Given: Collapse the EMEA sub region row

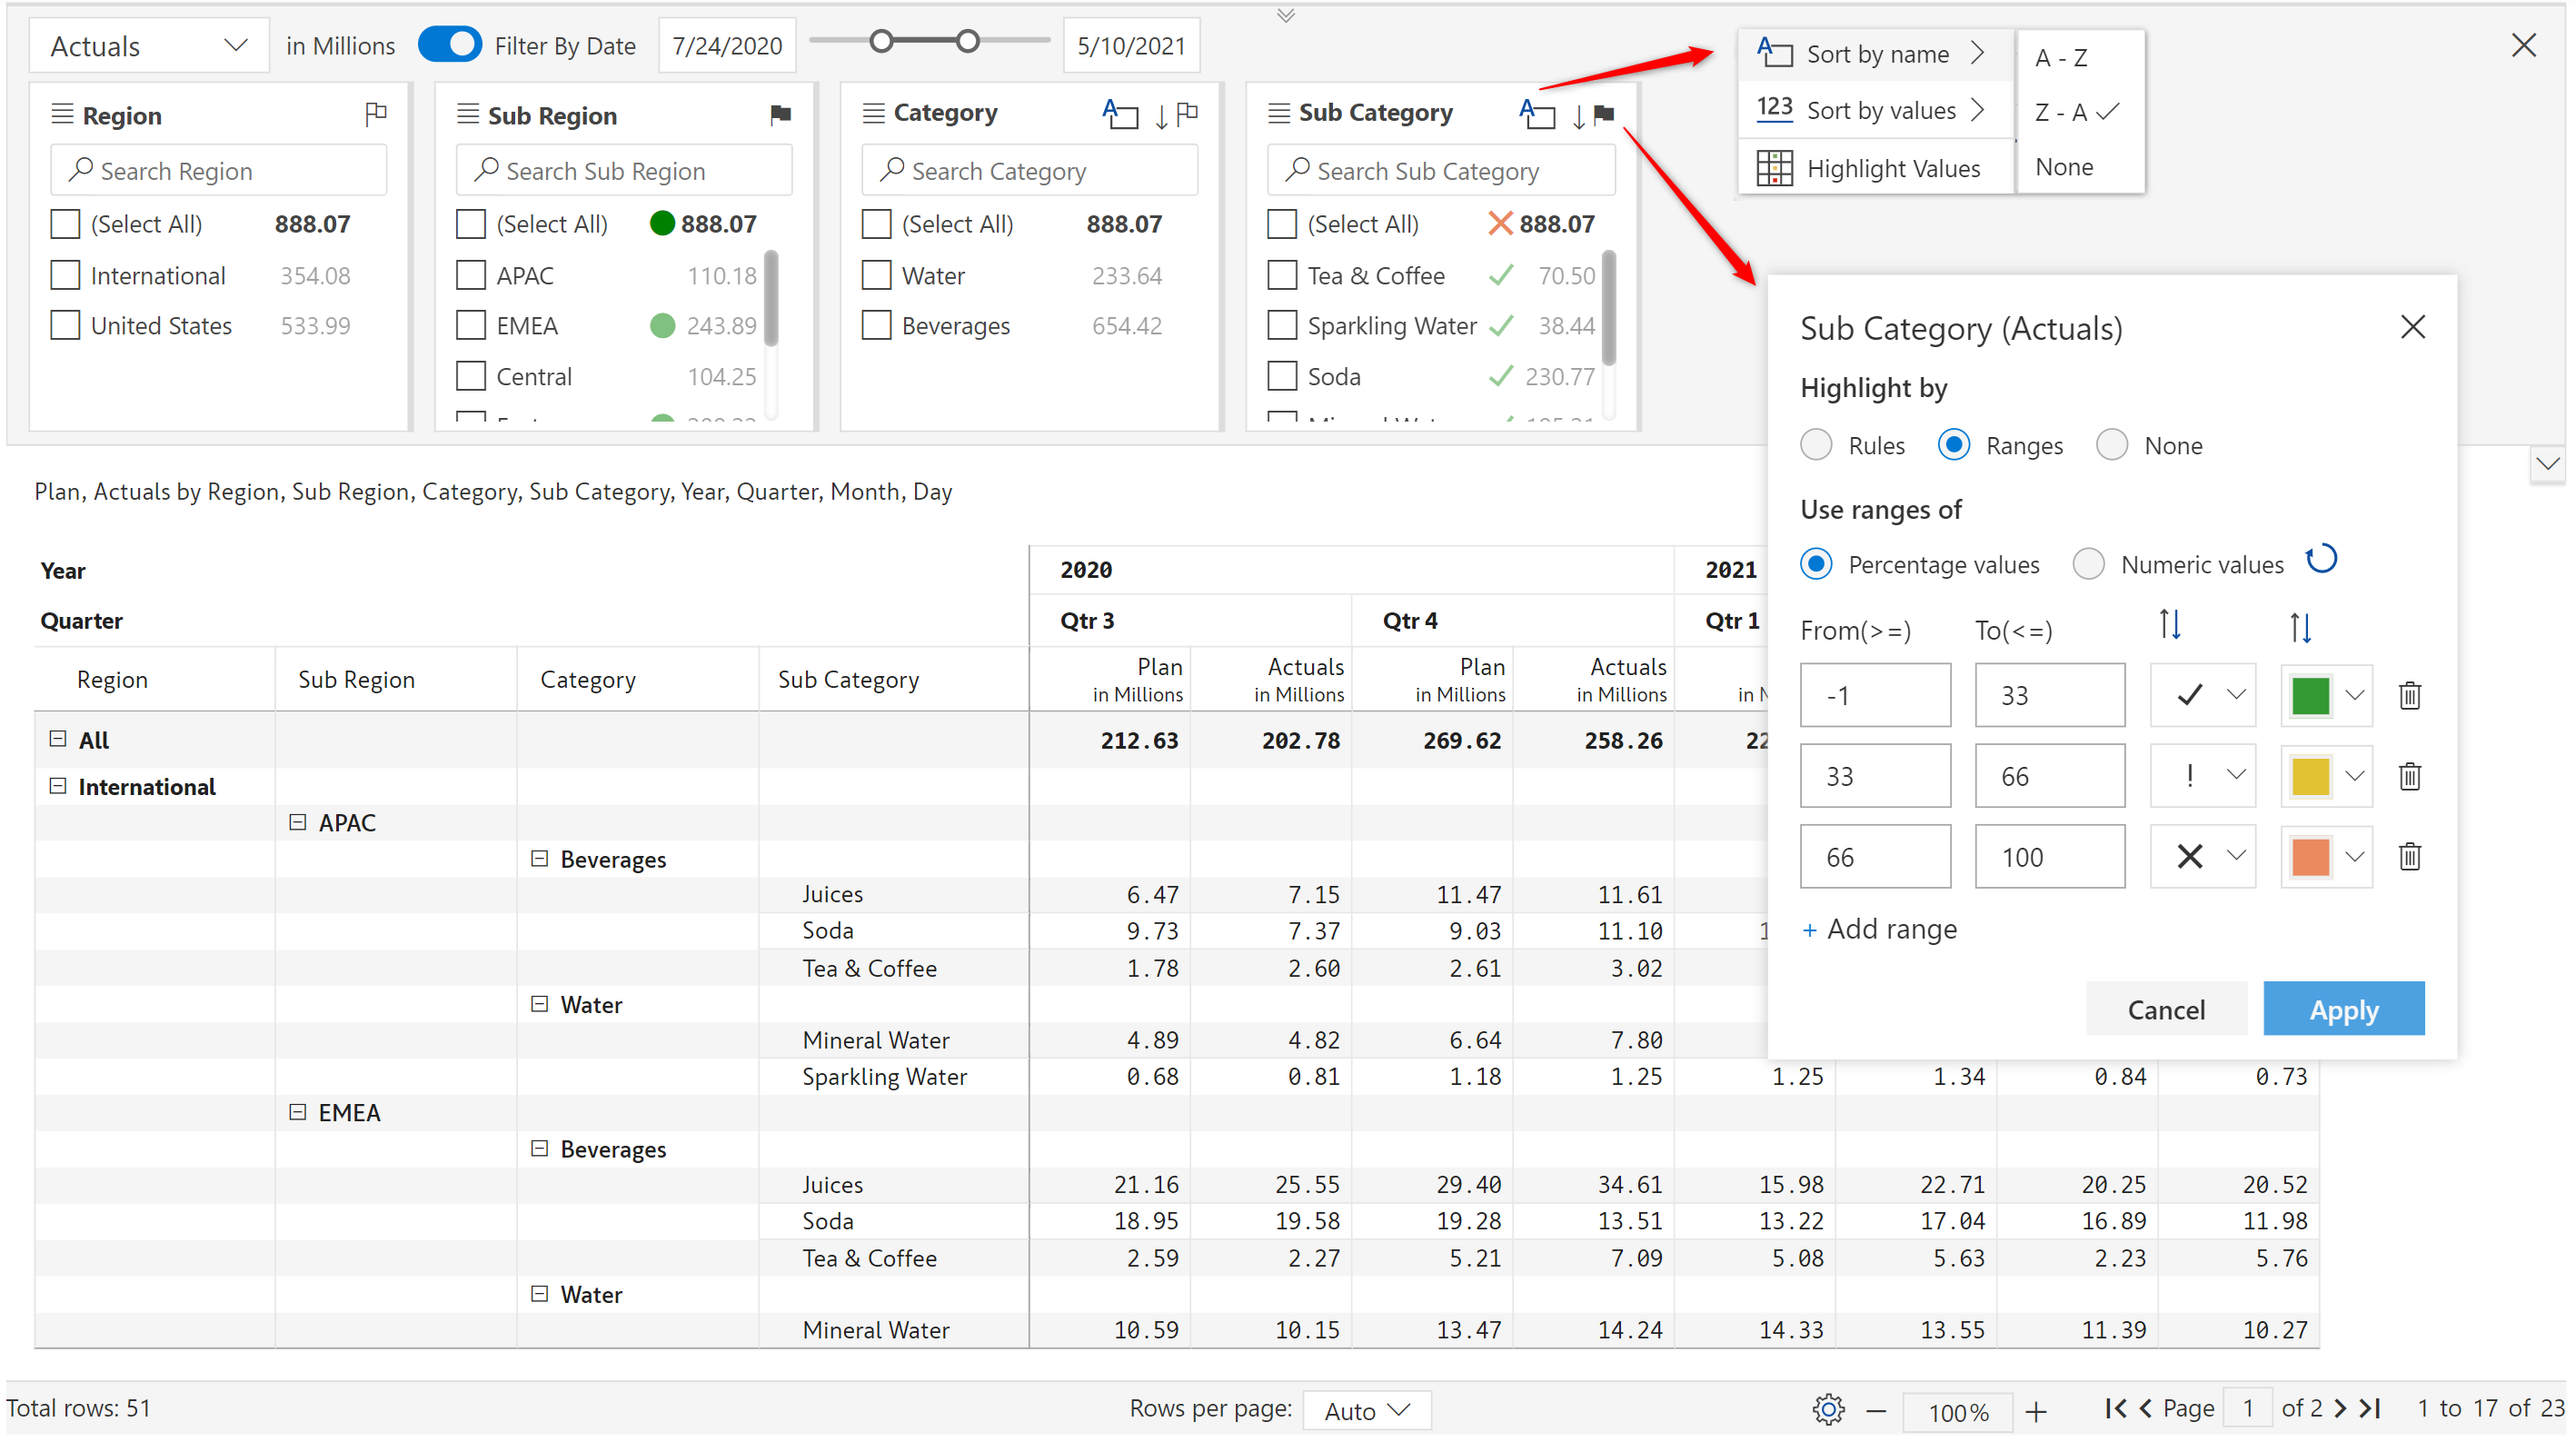Looking at the screenshot, I should click(297, 1112).
